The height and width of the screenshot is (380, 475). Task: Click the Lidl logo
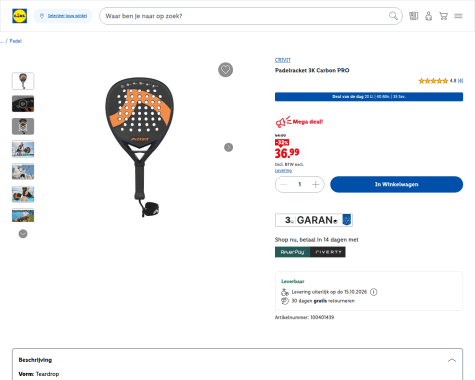[19, 16]
